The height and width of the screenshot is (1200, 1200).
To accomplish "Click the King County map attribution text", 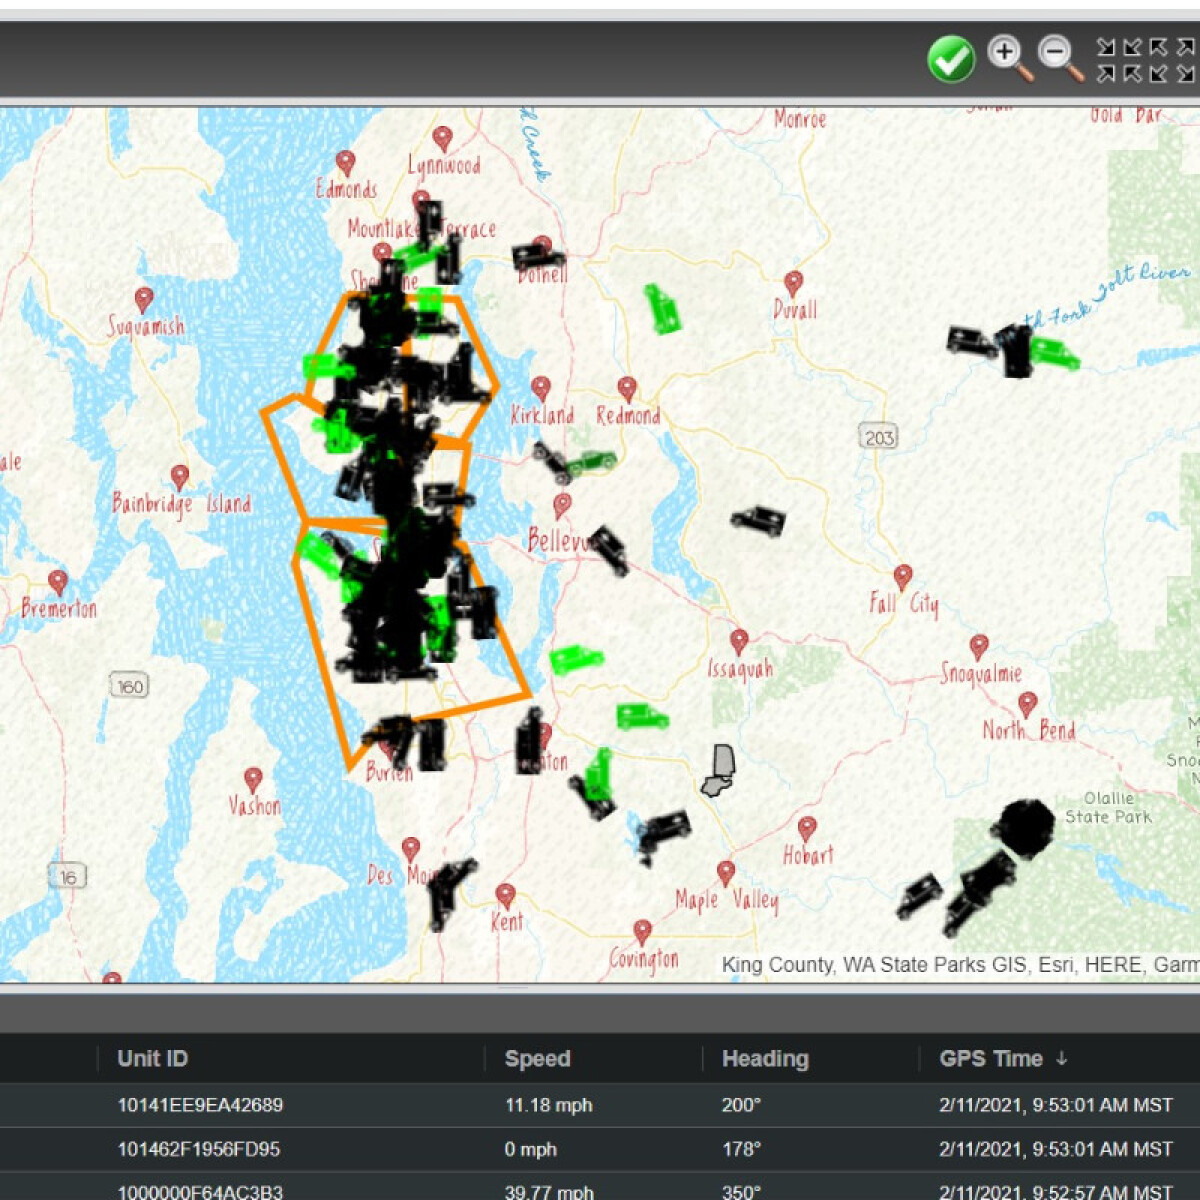I will [960, 965].
